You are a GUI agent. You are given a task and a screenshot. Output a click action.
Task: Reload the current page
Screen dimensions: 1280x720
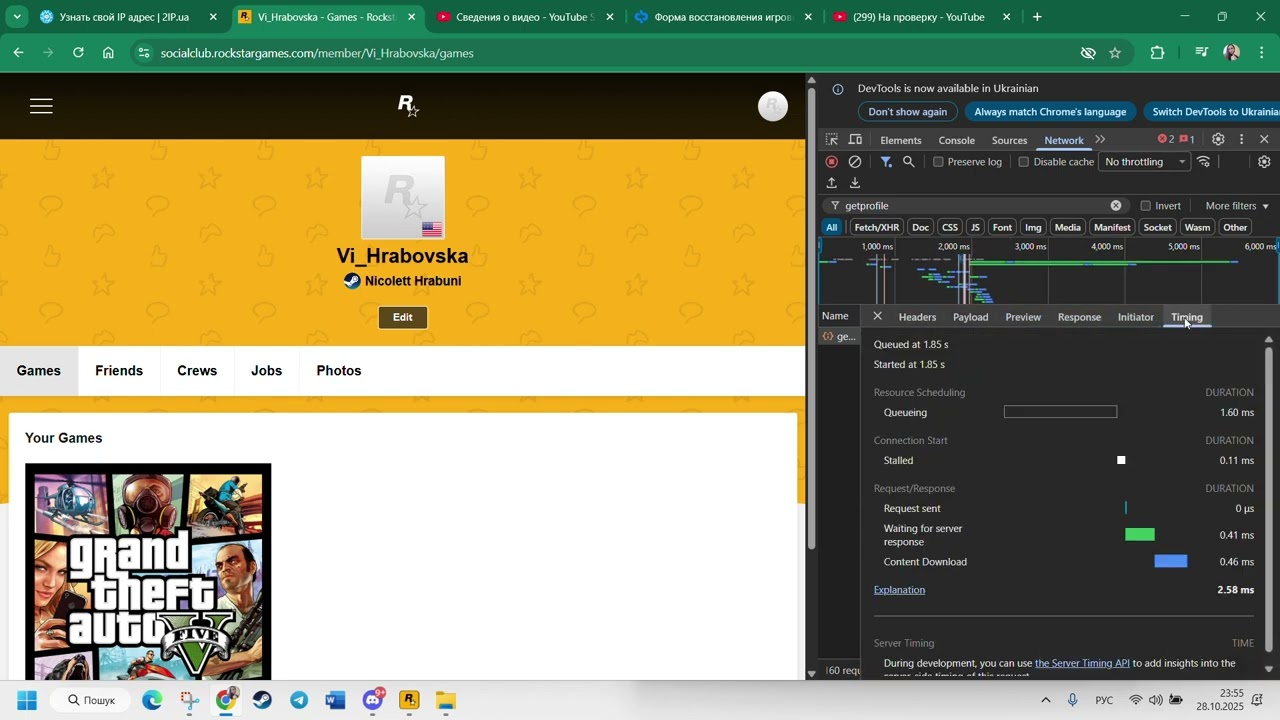coord(78,53)
